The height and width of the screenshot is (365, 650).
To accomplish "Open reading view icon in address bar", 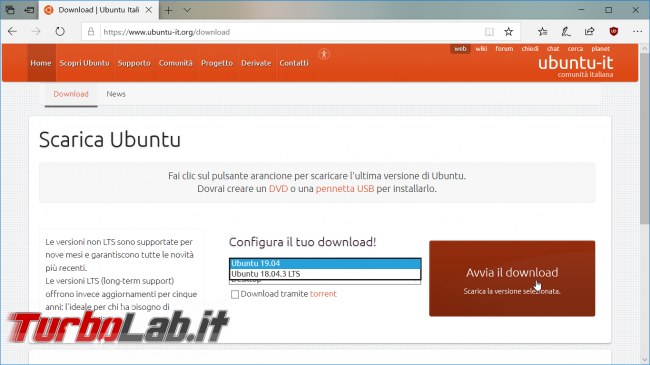I will point(489,32).
